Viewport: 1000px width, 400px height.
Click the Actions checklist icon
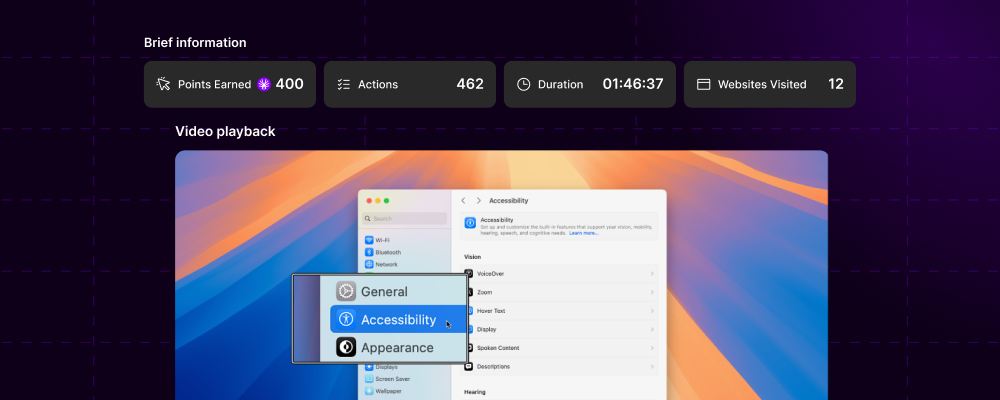coord(344,84)
